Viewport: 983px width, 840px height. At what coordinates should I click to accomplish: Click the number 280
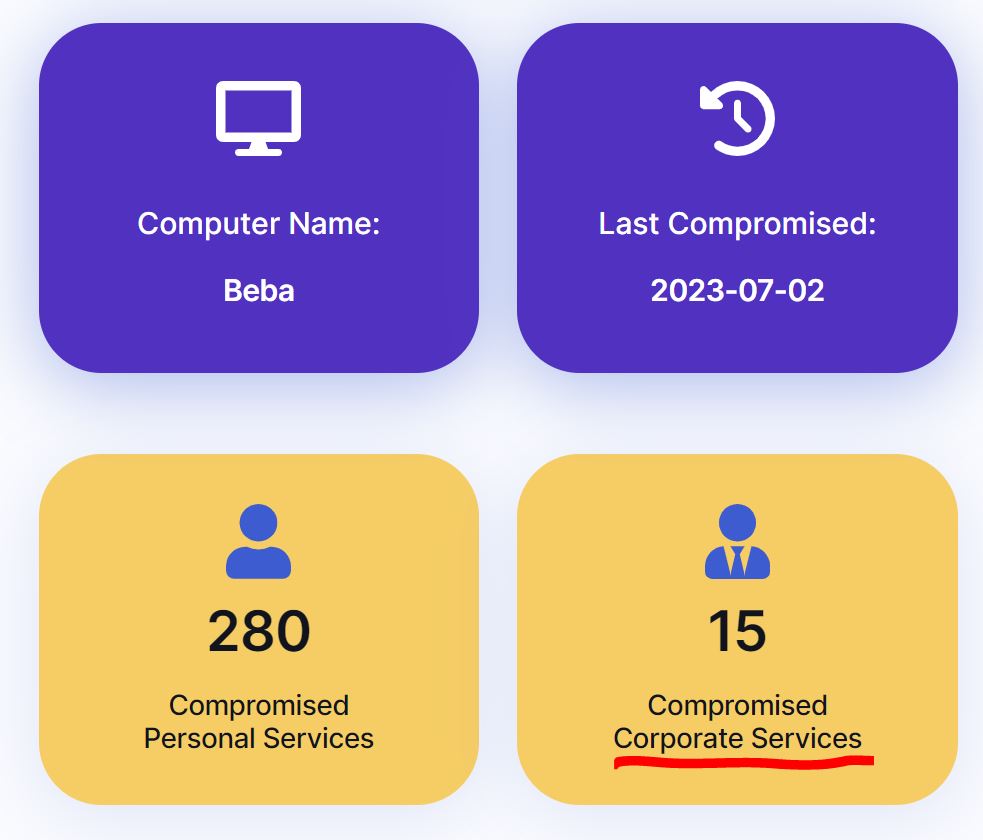pyautogui.click(x=259, y=631)
